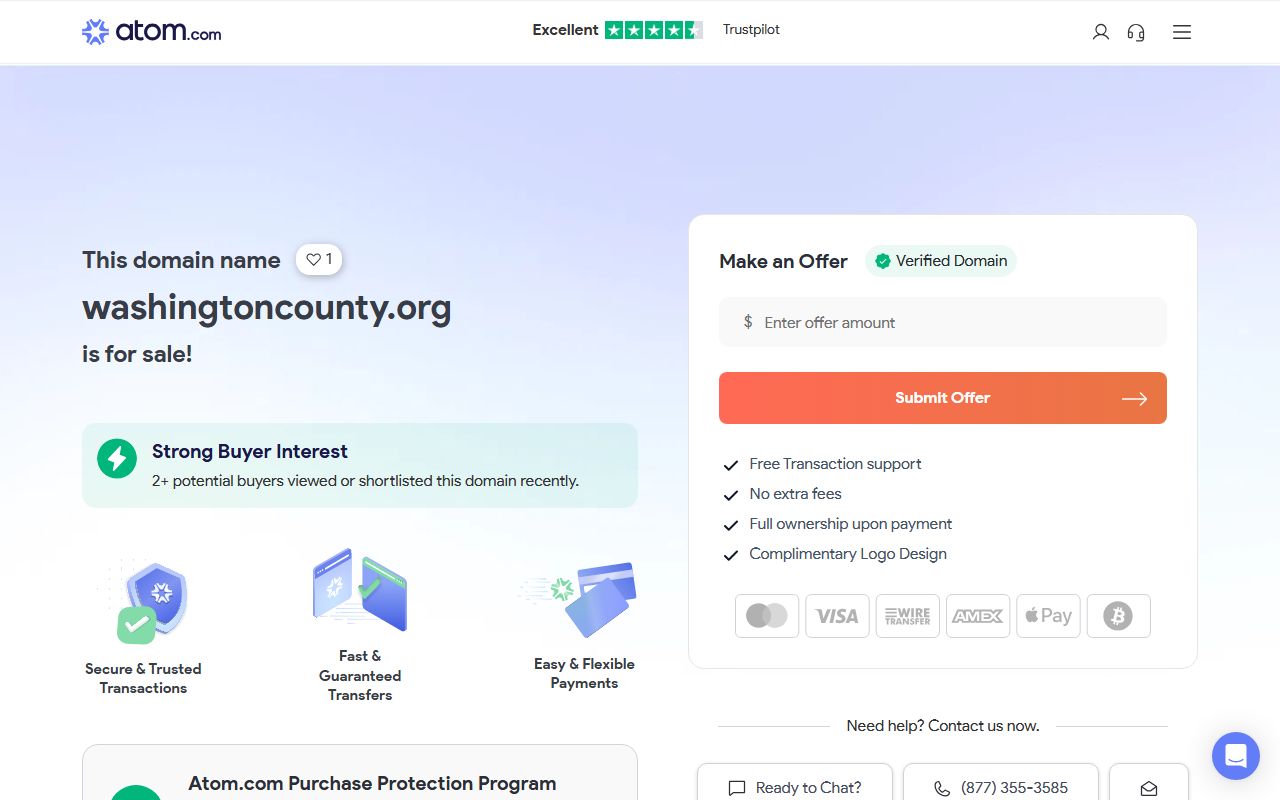Screen dimensions: 1280x800
Task: Click the Trustpilot star rating
Action: [654, 30]
